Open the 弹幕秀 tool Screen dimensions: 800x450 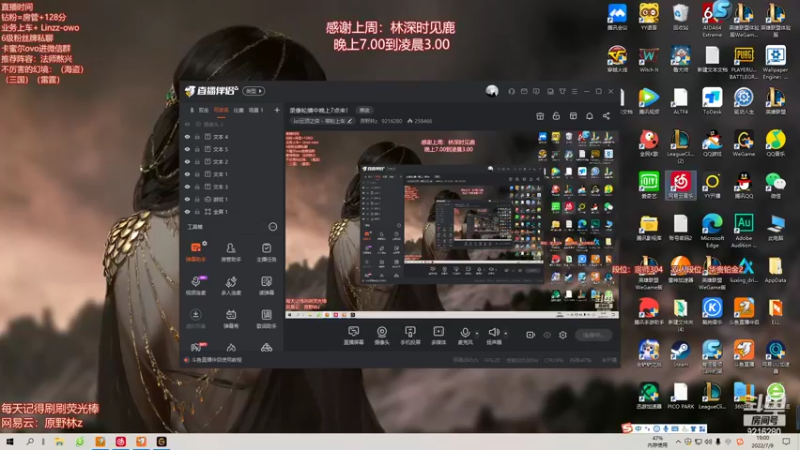(x=231, y=318)
